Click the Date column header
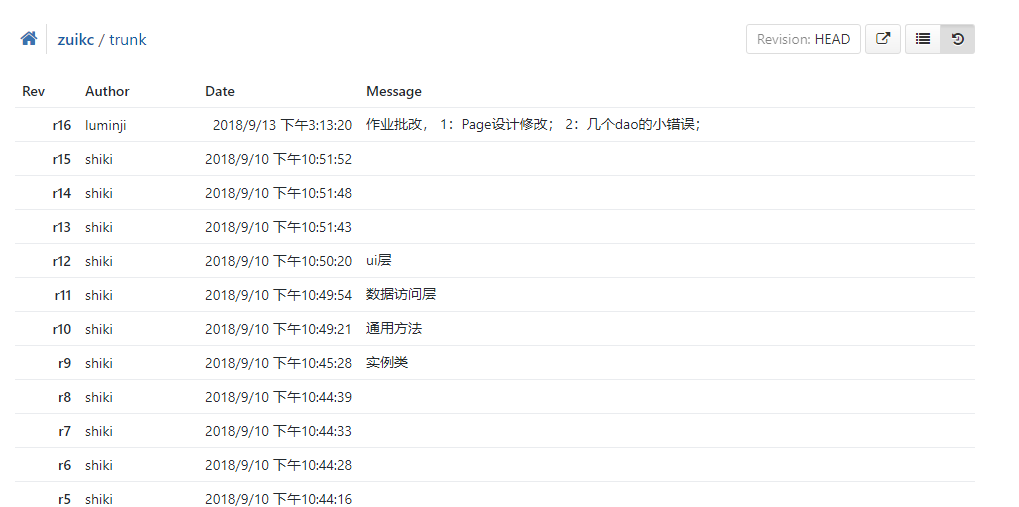The image size is (1019, 507). [220, 91]
